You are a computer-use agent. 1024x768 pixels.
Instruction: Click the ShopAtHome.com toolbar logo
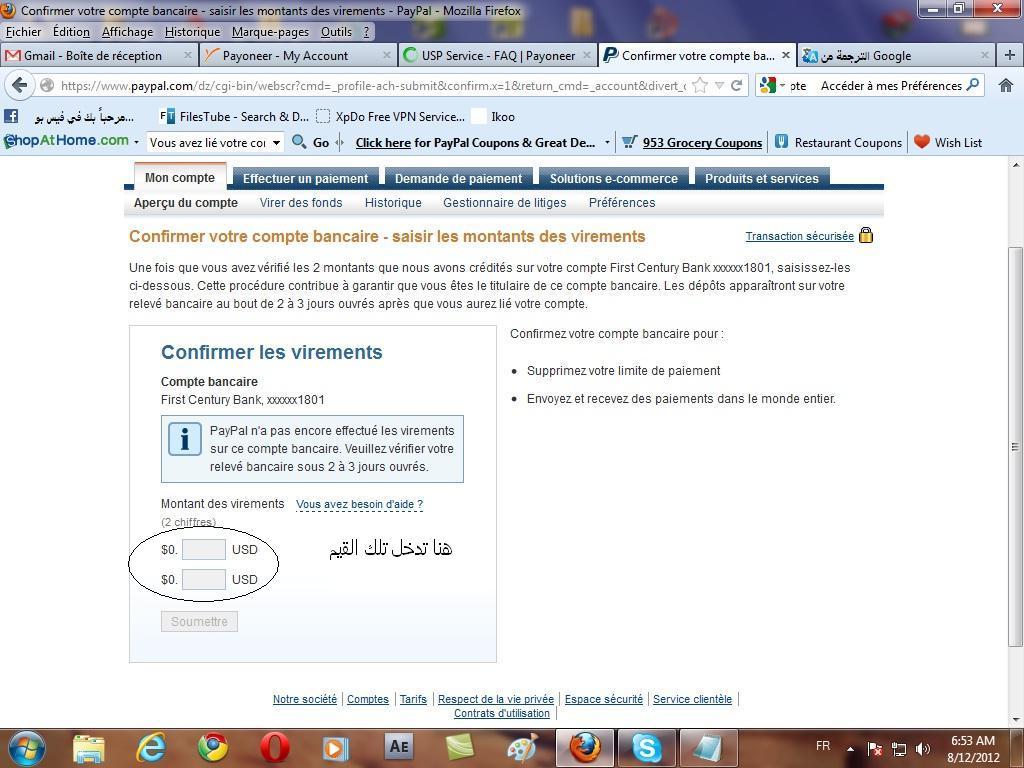[x=67, y=140]
